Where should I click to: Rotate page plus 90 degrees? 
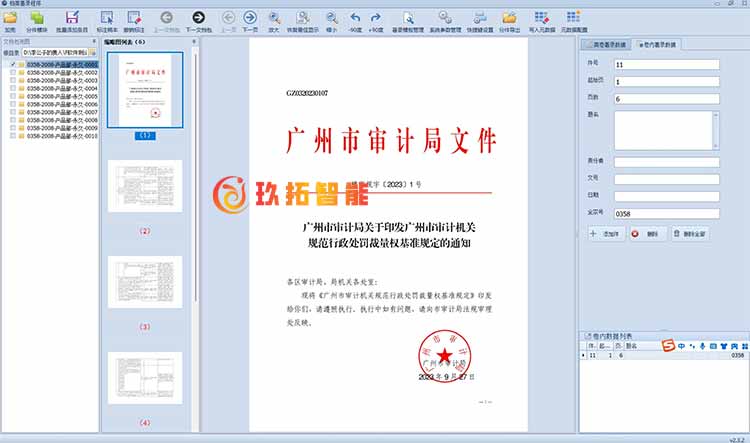pos(376,18)
